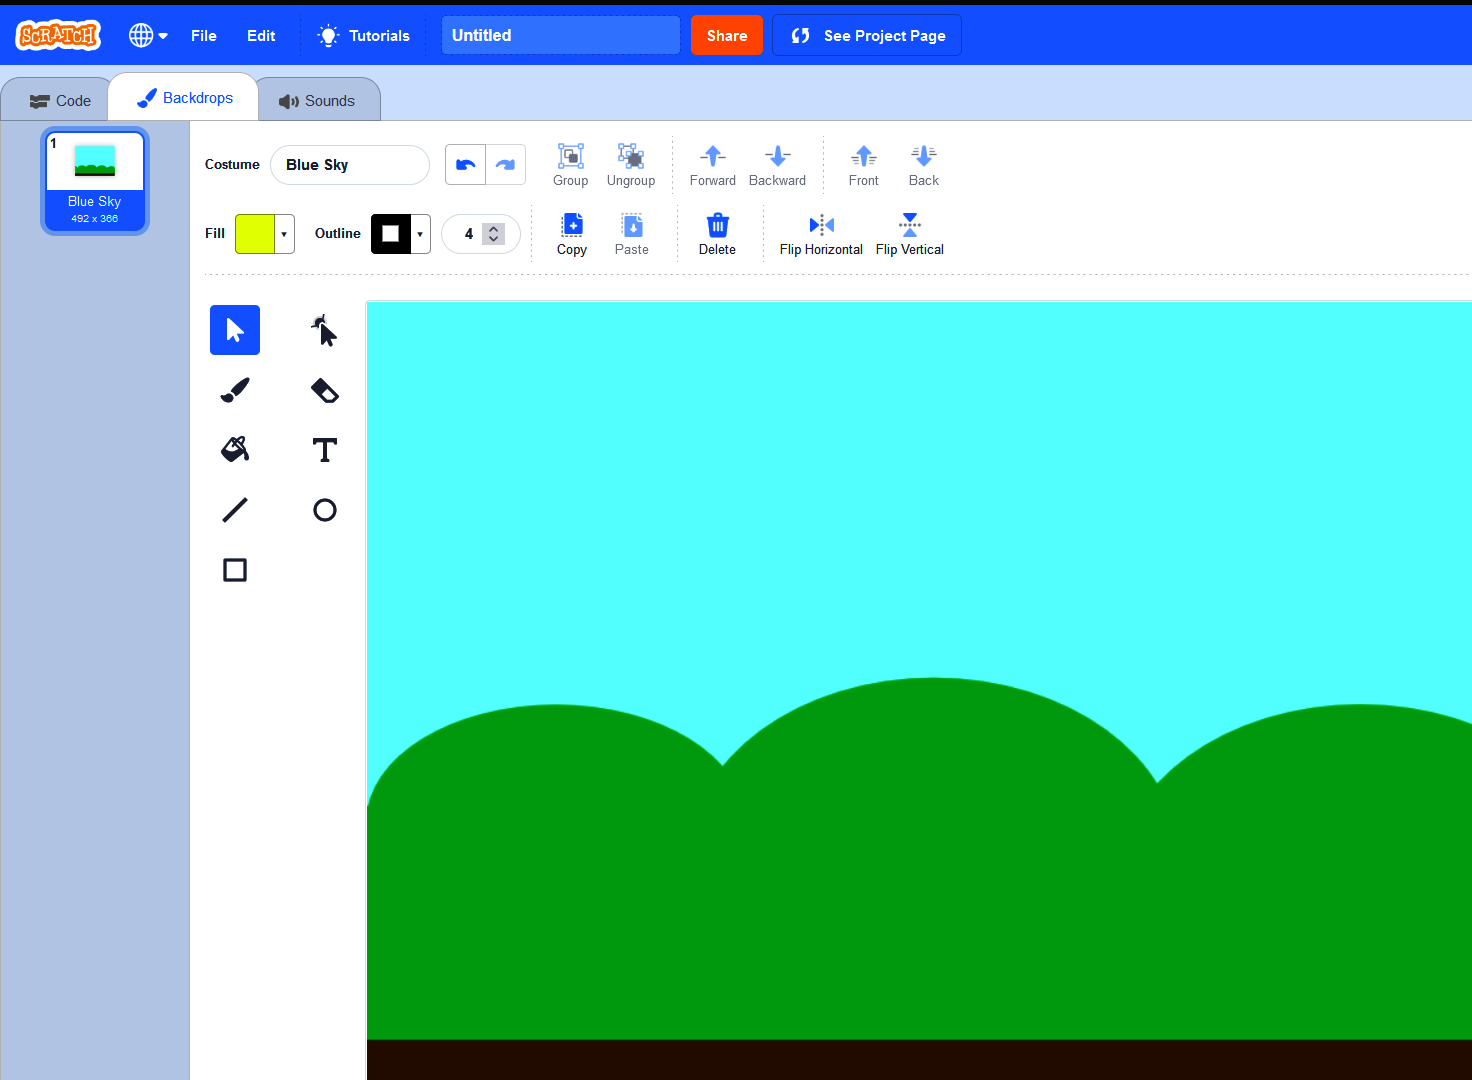Viewport: 1472px width, 1080px height.
Task: Flip the backdrop horizontally
Action: [x=820, y=234]
